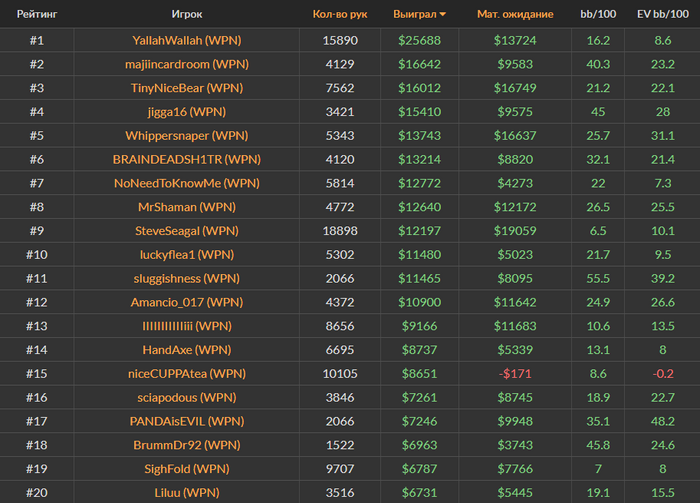Sort by EV bb/100 column header

[x=662, y=14]
